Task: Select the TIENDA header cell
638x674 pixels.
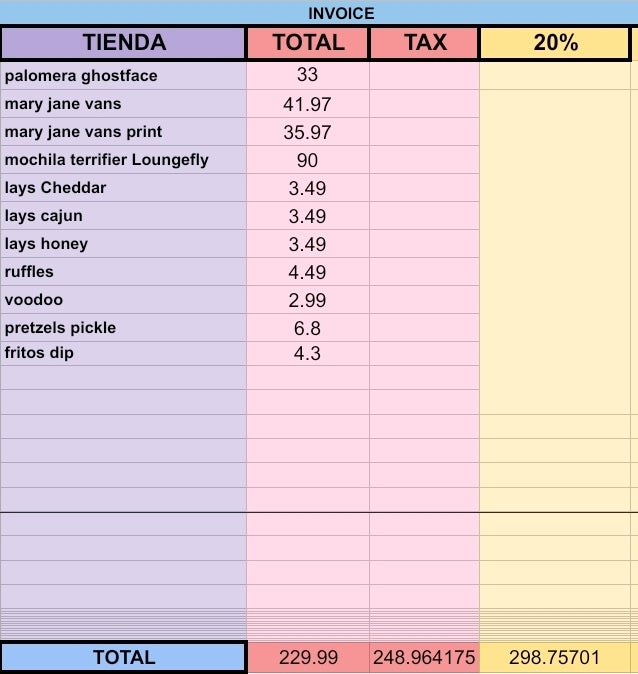Action: pyautogui.click(x=124, y=43)
